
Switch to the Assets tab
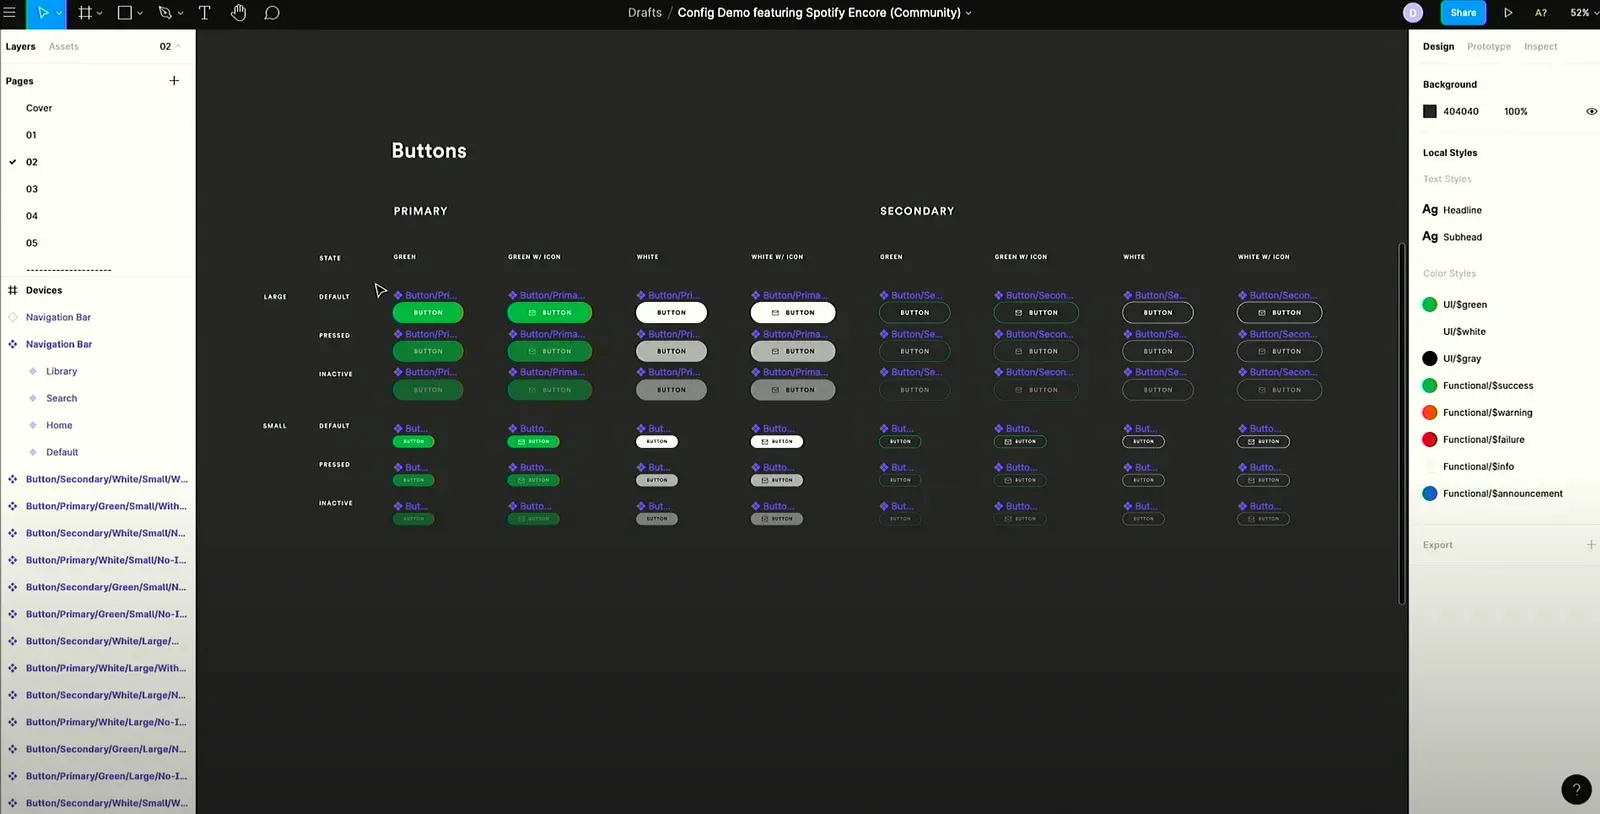point(64,47)
